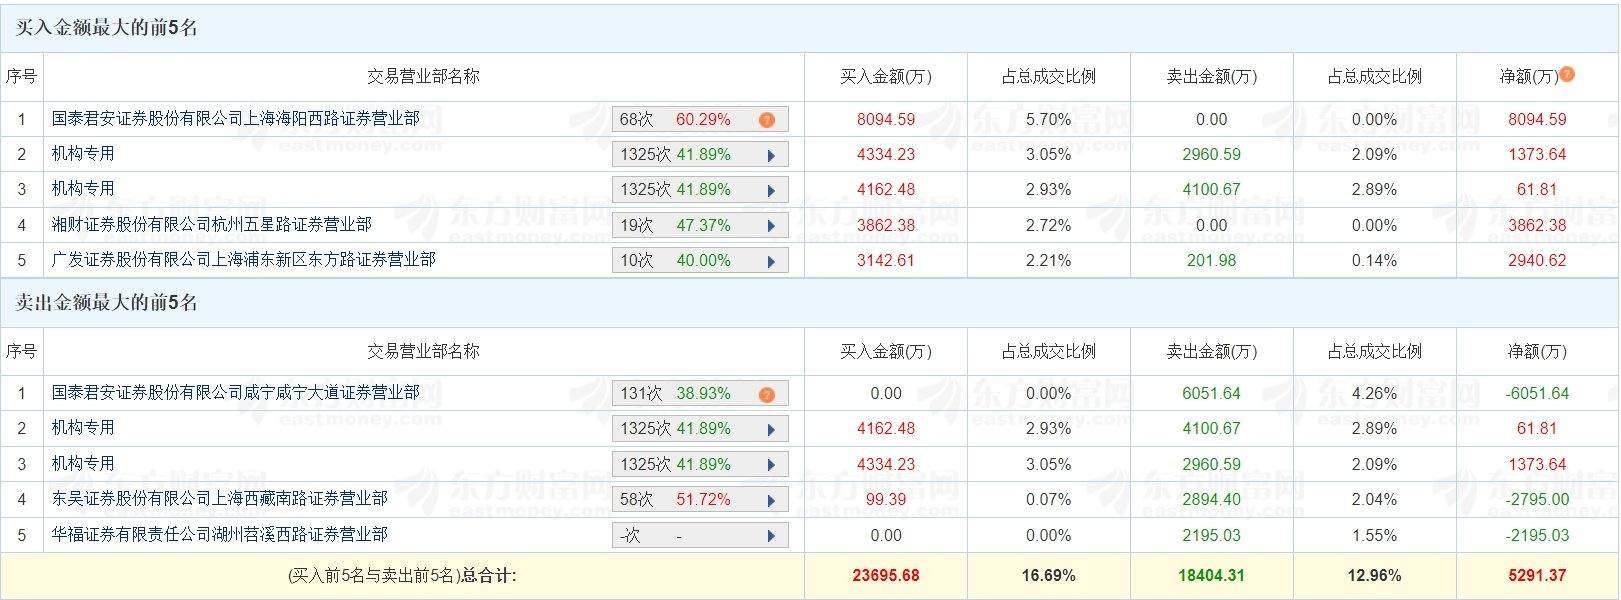The height and width of the screenshot is (600, 1621).
Task: Click the blue arrow beside 19次 47.37%
Action: click(x=771, y=226)
